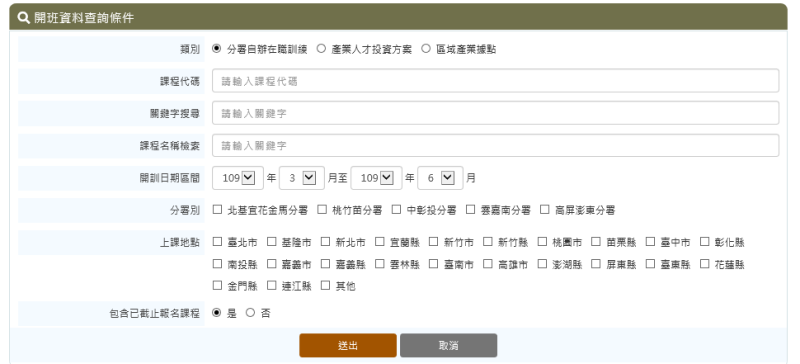Enable the 花蓮縣 checkbox
Image resolution: width=800 pixels, height=364 pixels.
705,263
